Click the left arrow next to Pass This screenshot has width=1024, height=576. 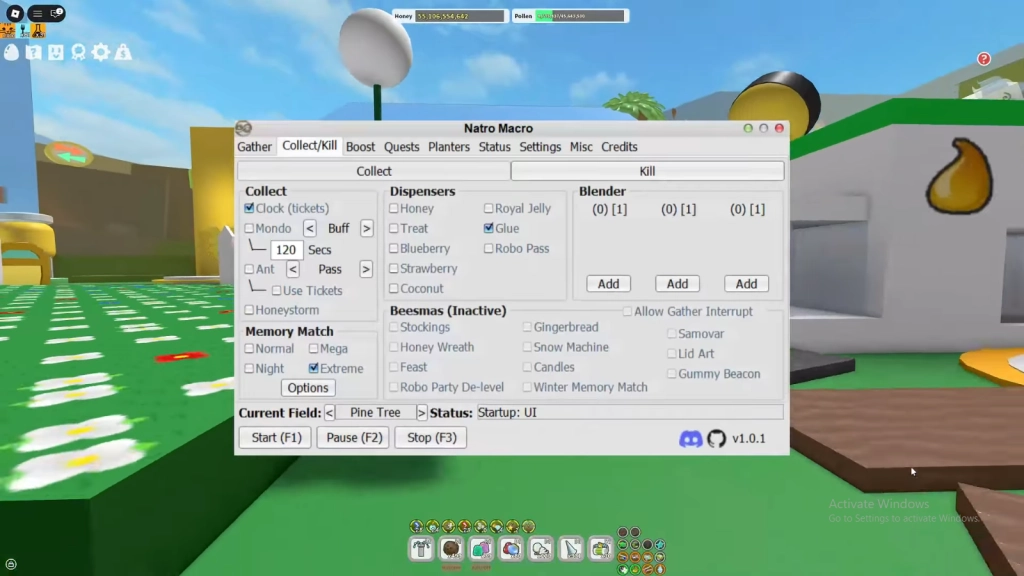click(292, 269)
